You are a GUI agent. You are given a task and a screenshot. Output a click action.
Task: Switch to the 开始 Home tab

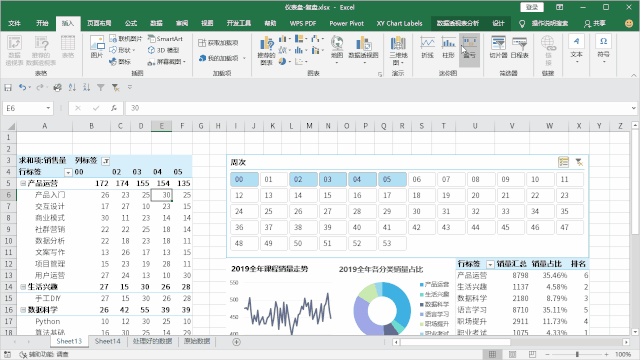pyautogui.click(x=42, y=23)
